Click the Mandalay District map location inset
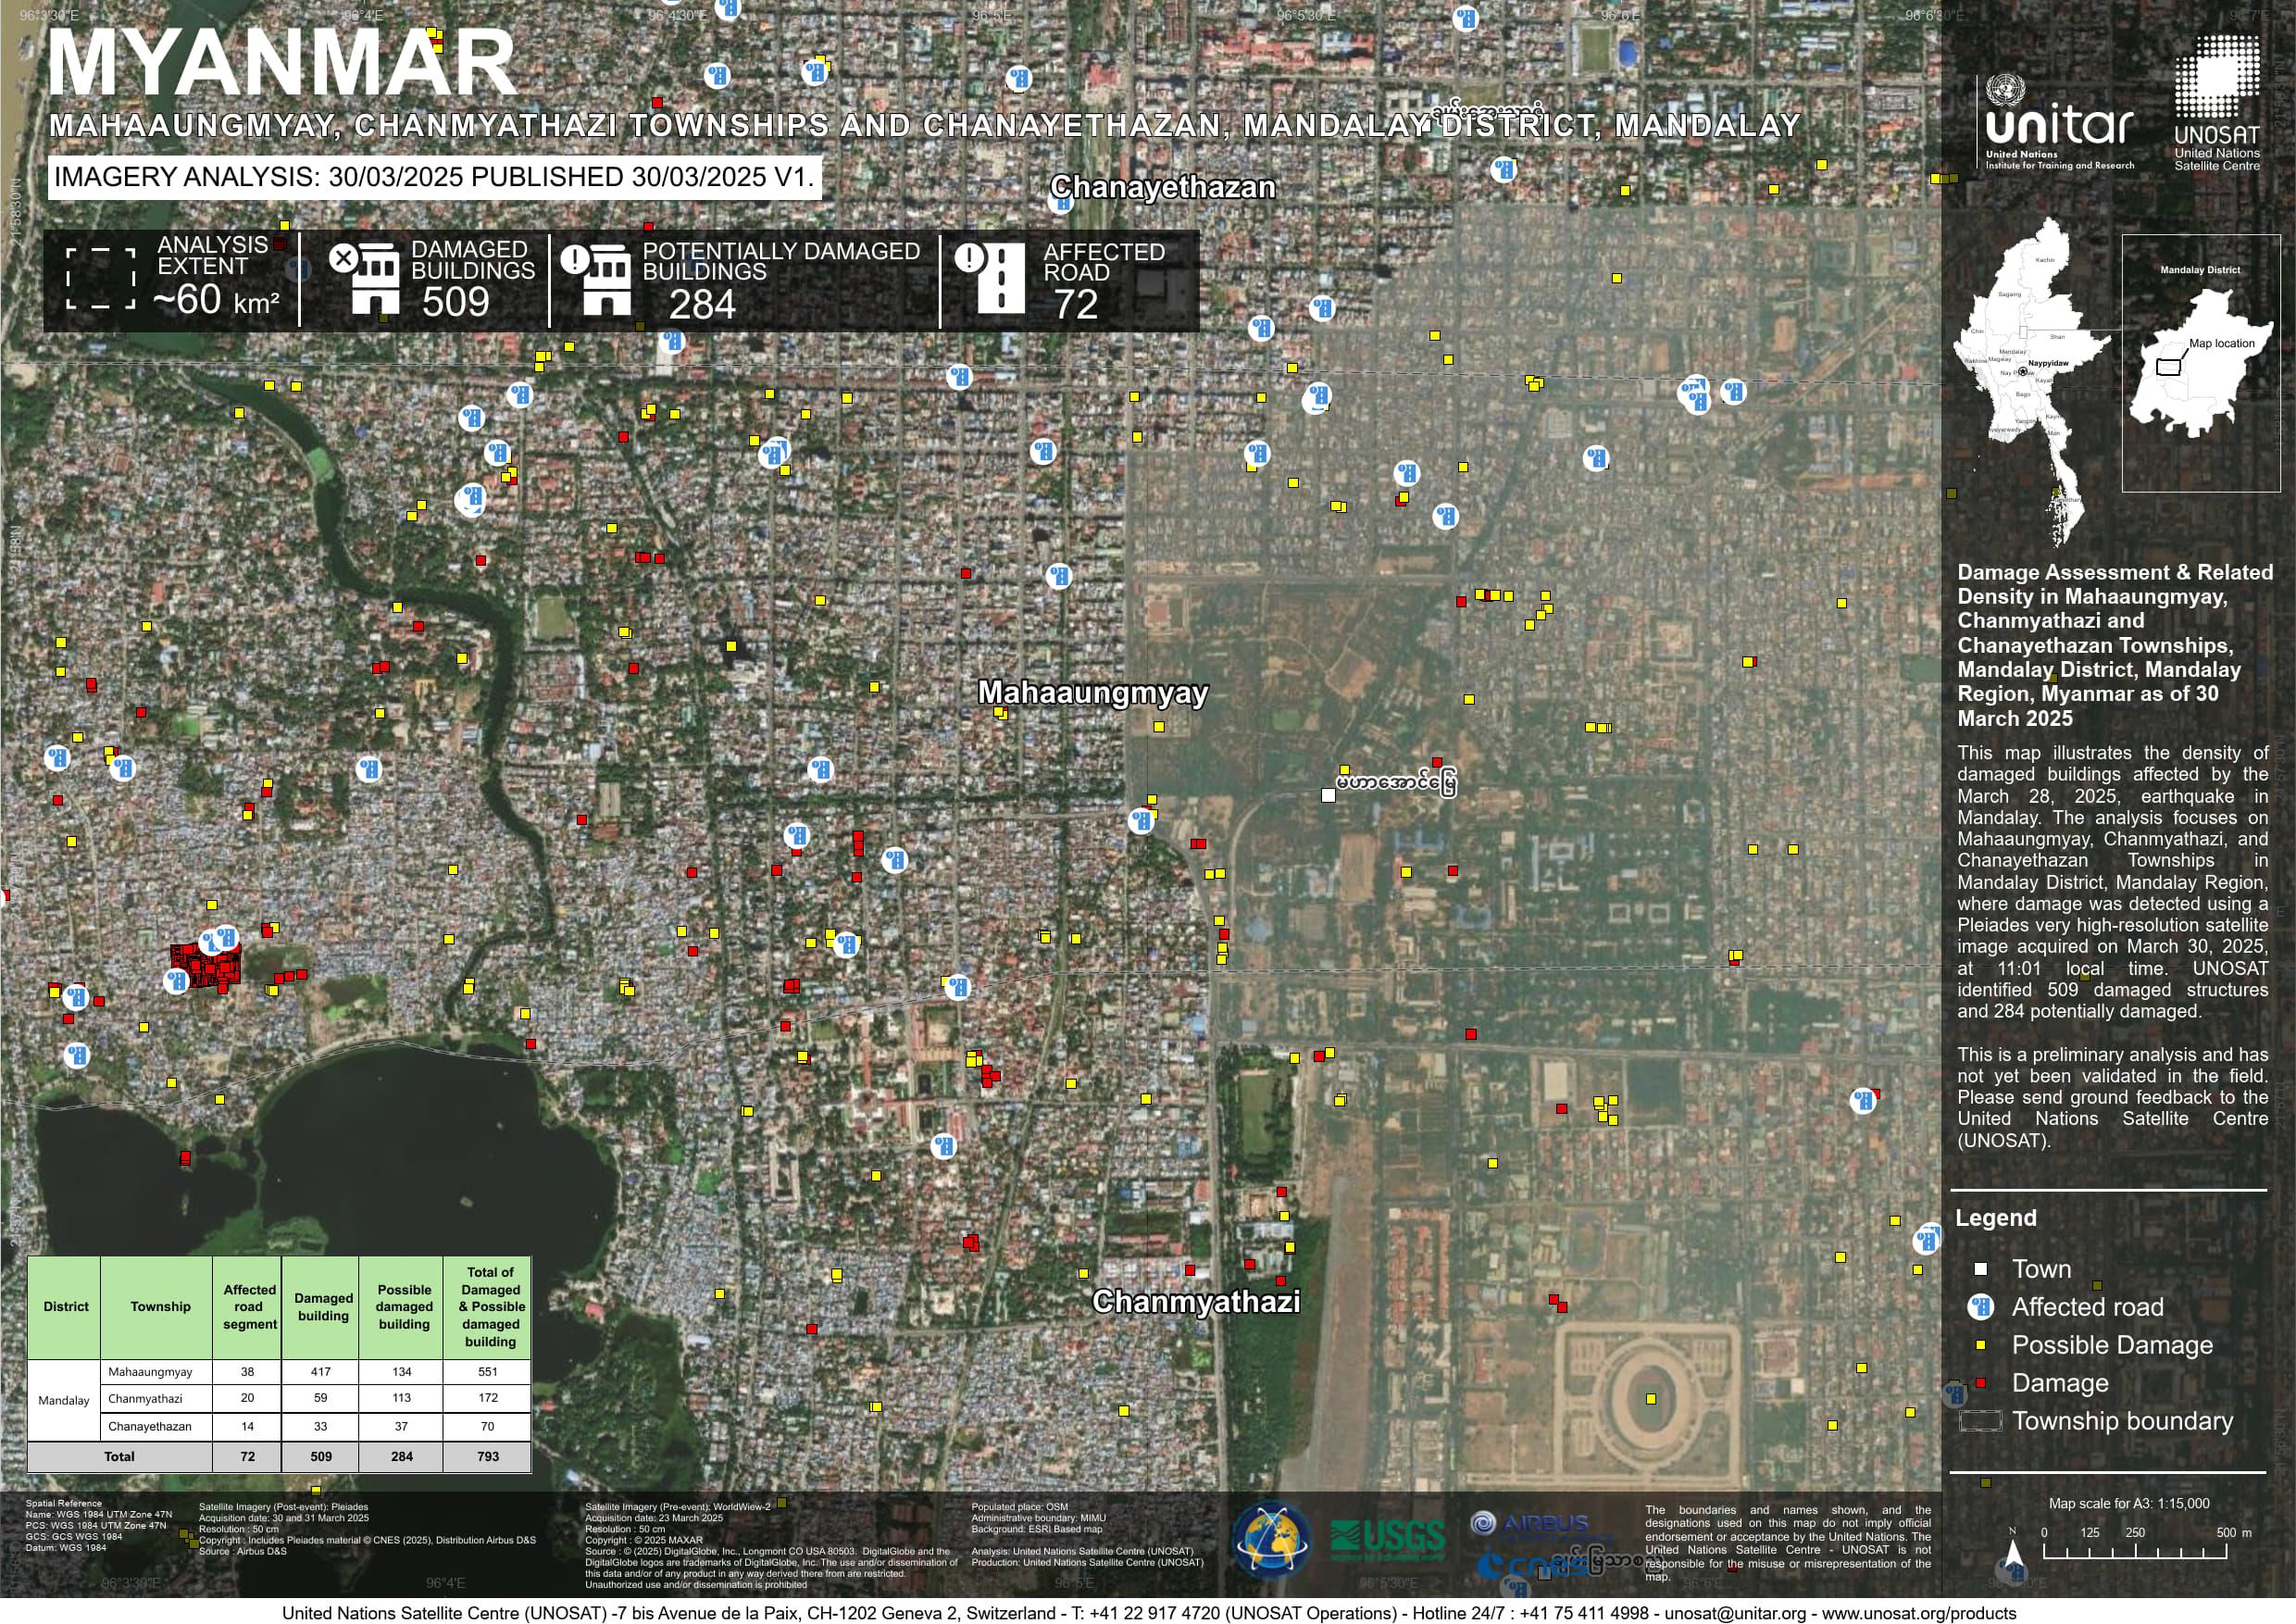The image size is (2296, 1624). click(2200, 365)
